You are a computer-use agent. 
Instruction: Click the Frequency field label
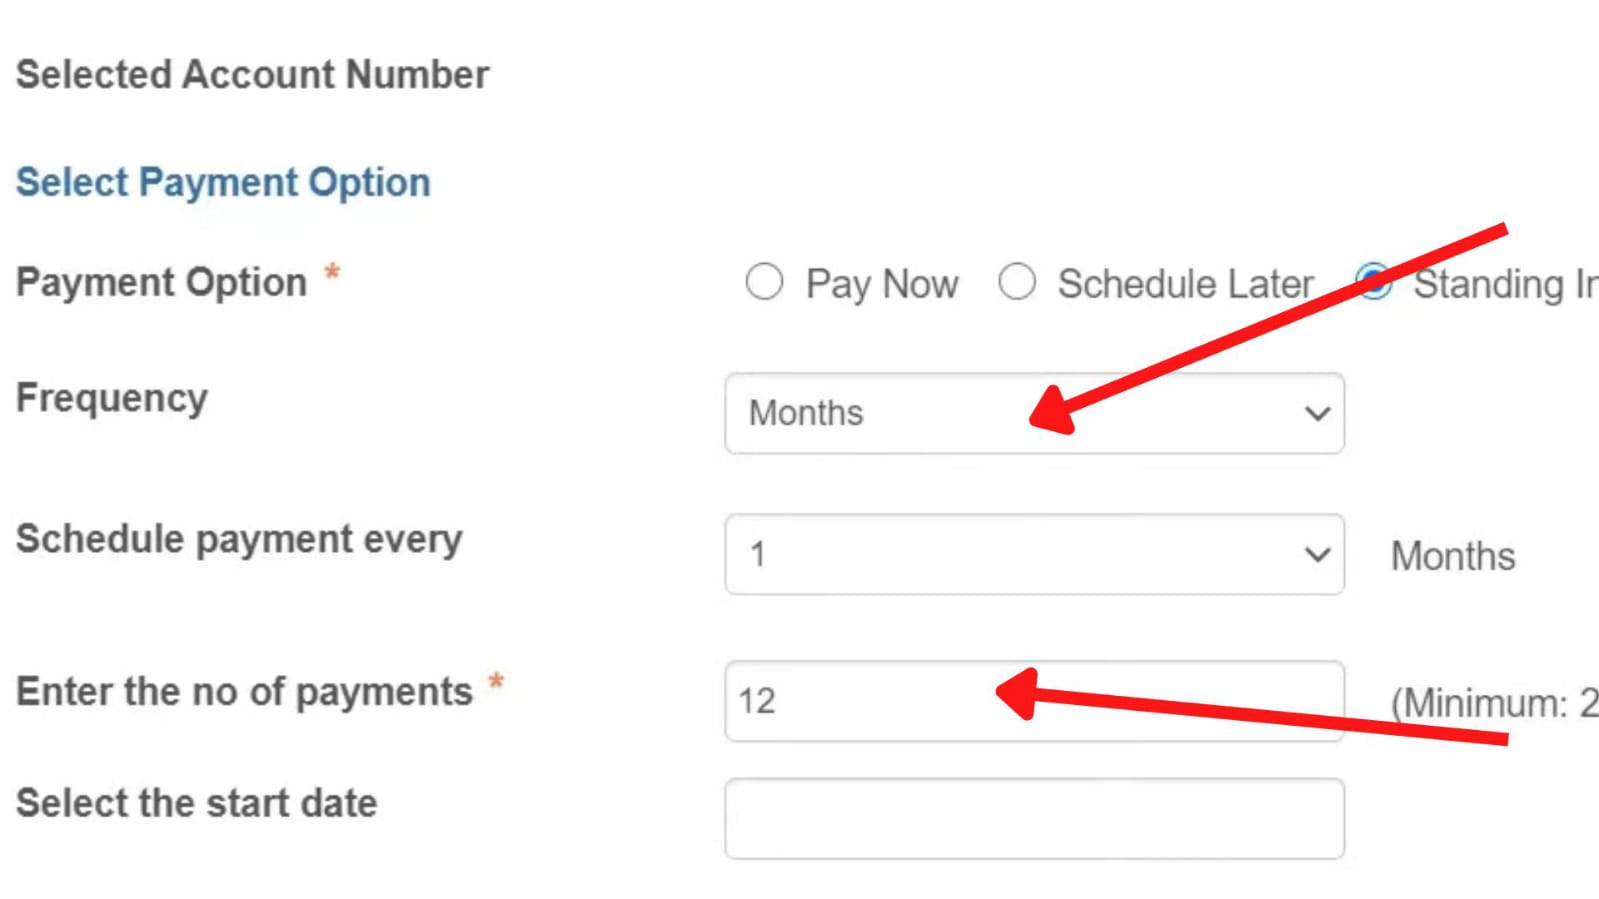point(110,397)
